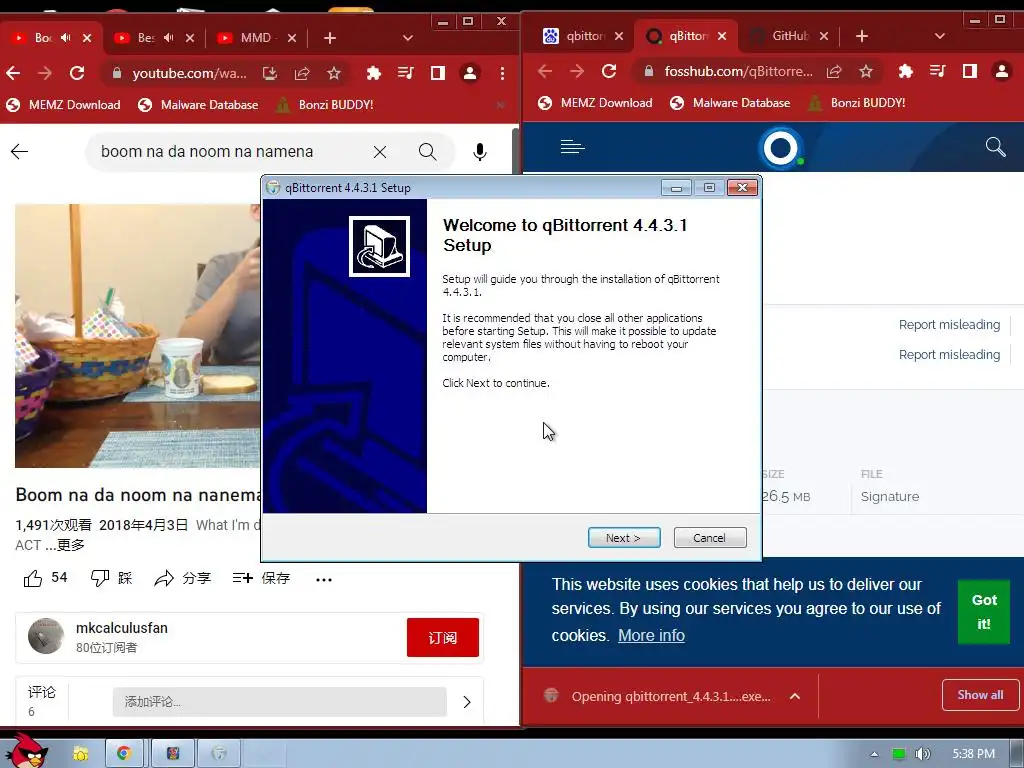This screenshot has height=768, width=1024.
Task: Click Show all downloads button
Action: [x=980, y=695]
